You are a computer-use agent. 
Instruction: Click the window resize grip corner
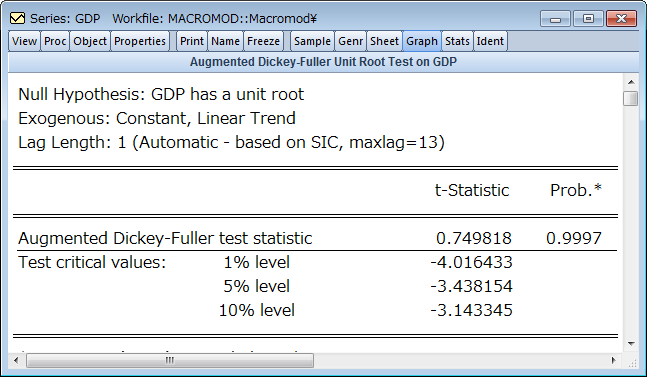click(632, 362)
